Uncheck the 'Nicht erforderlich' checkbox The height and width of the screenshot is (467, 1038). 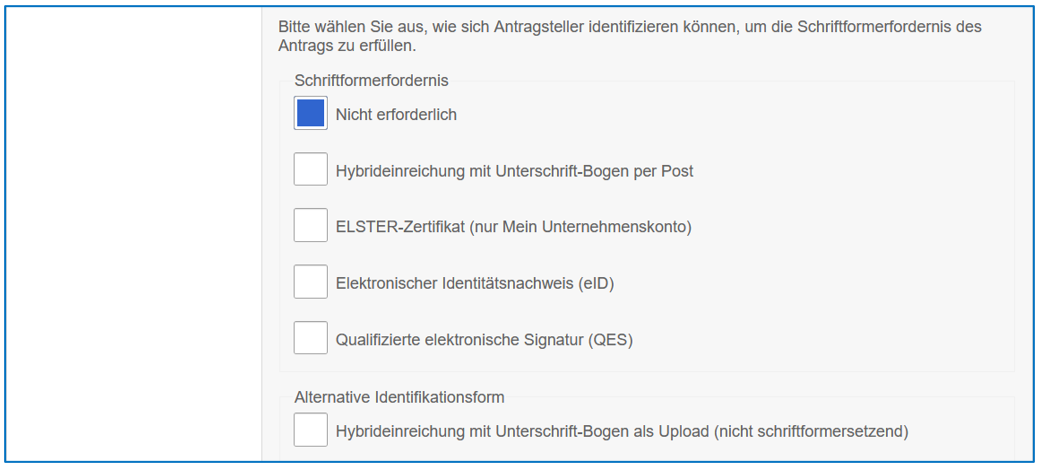click(x=311, y=113)
